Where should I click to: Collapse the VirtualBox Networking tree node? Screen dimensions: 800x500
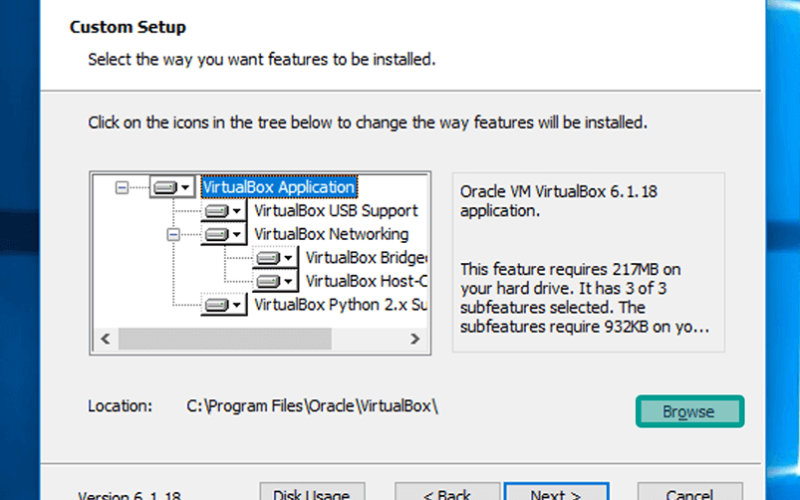click(x=173, y=235)
